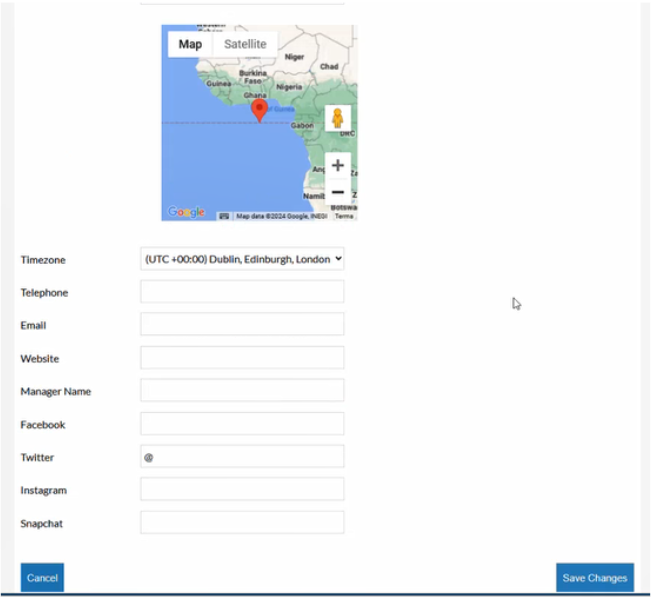The width and height of the screenshot is (652, 597).
Task: Open map keyboard shortcuts icon
Action: [224, 215]
